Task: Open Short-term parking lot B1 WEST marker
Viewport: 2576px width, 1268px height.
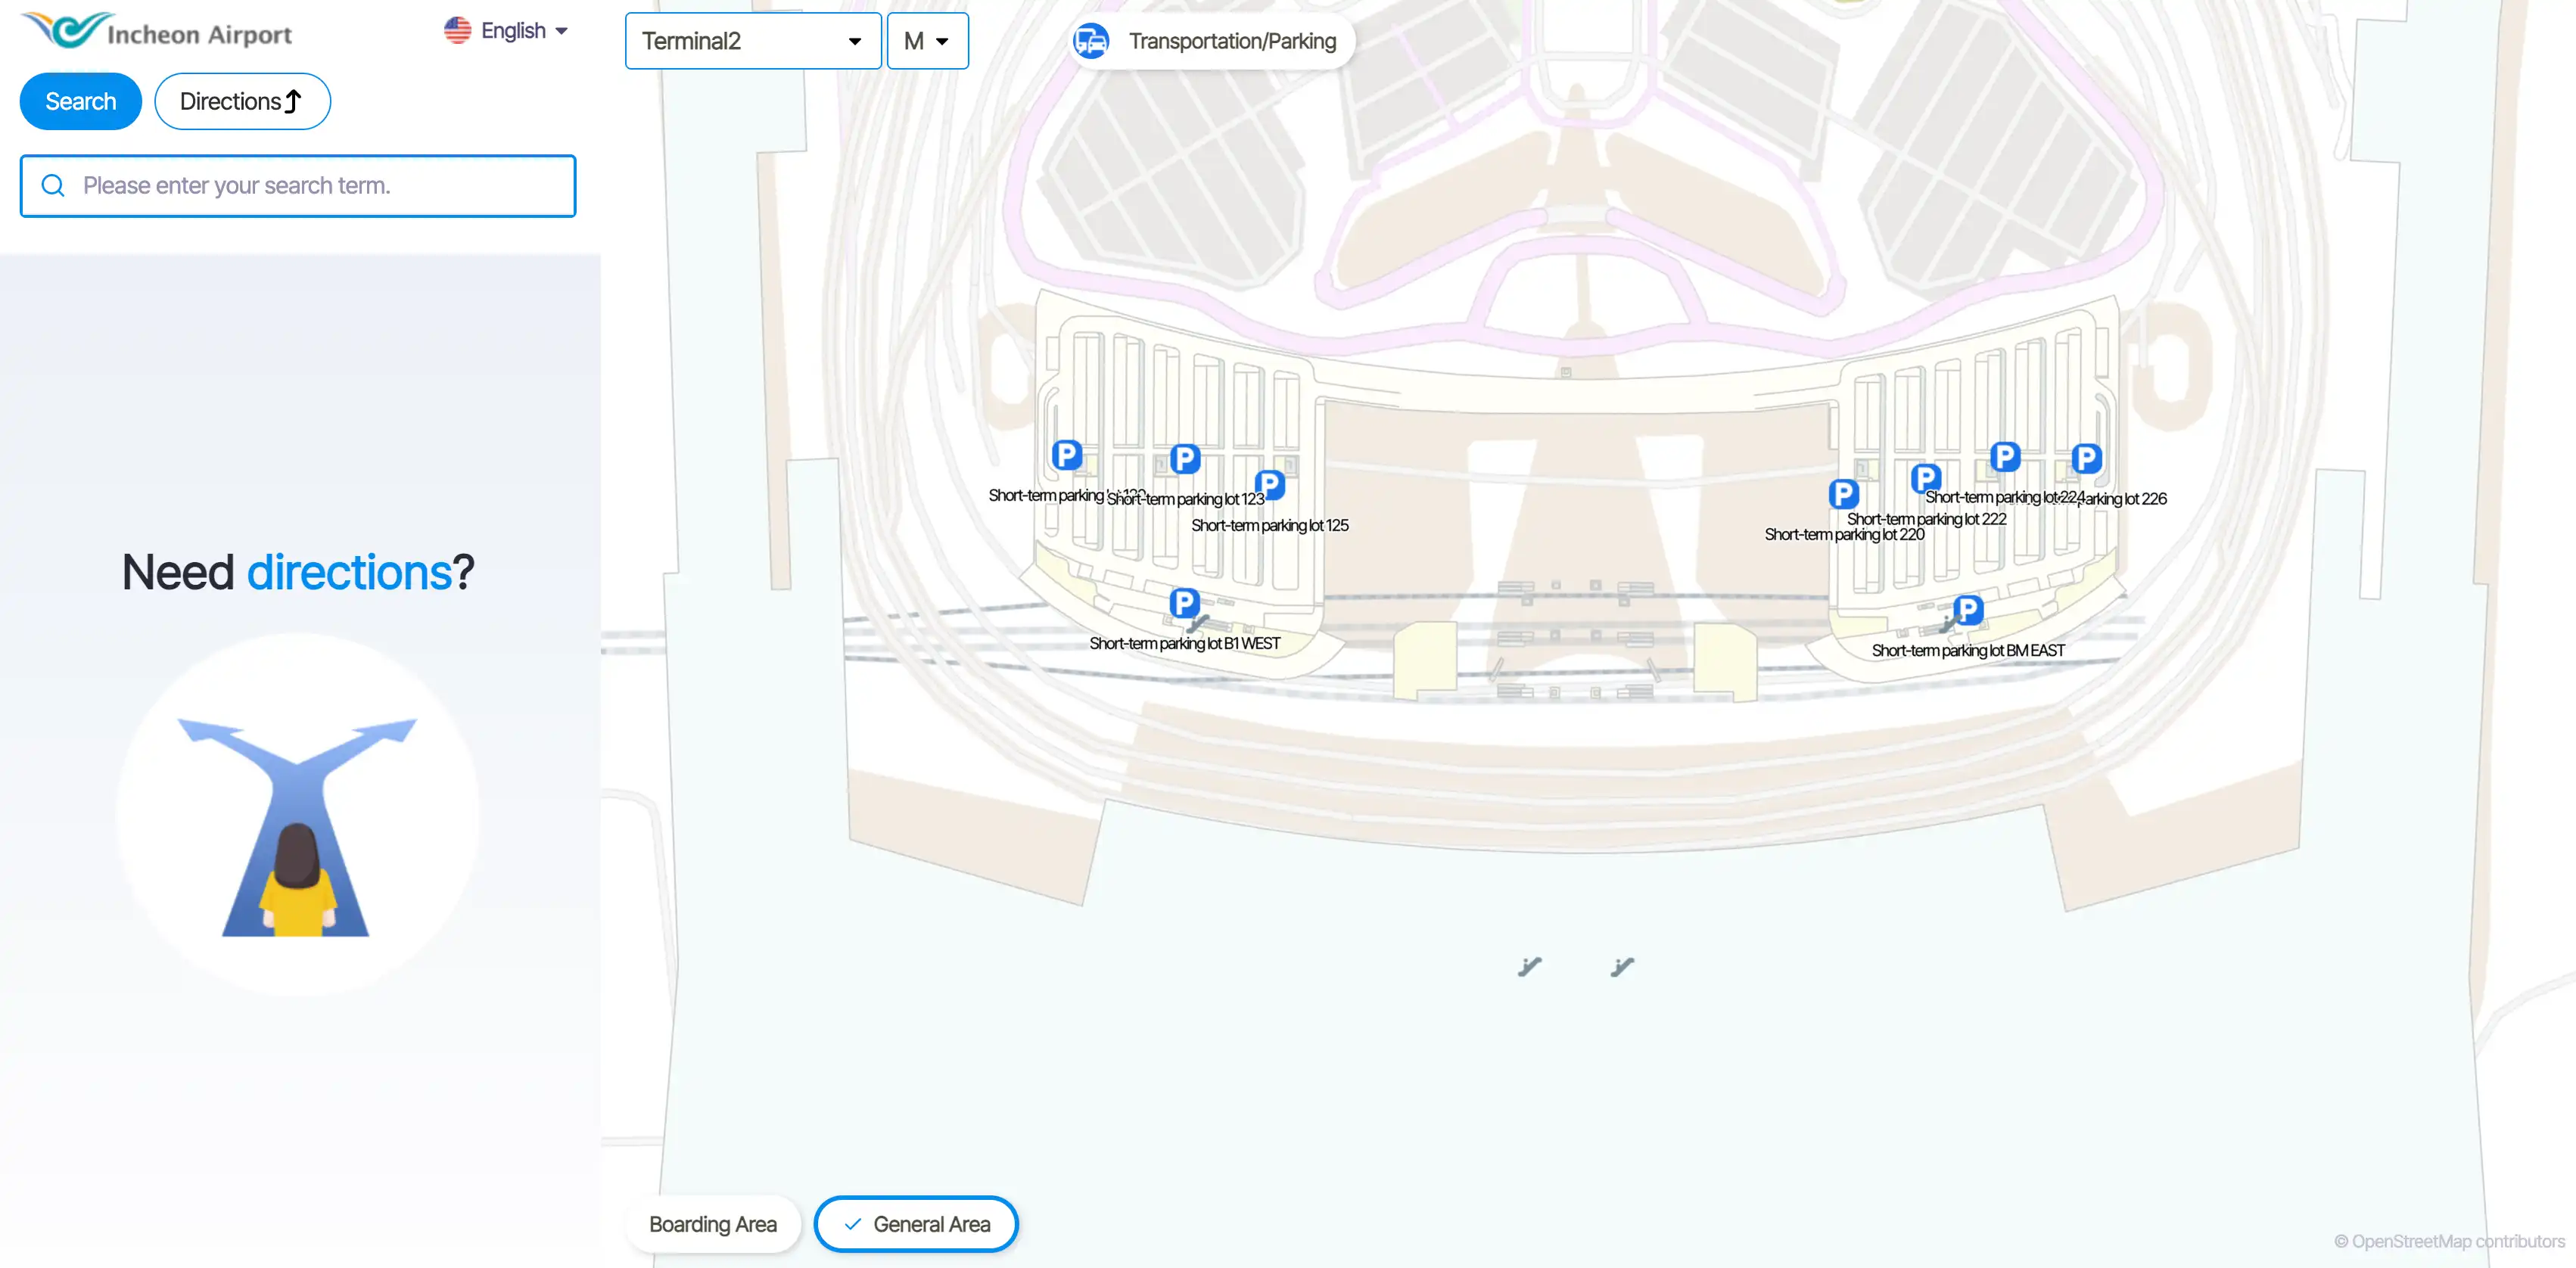Action: (x=1184, y=602)
